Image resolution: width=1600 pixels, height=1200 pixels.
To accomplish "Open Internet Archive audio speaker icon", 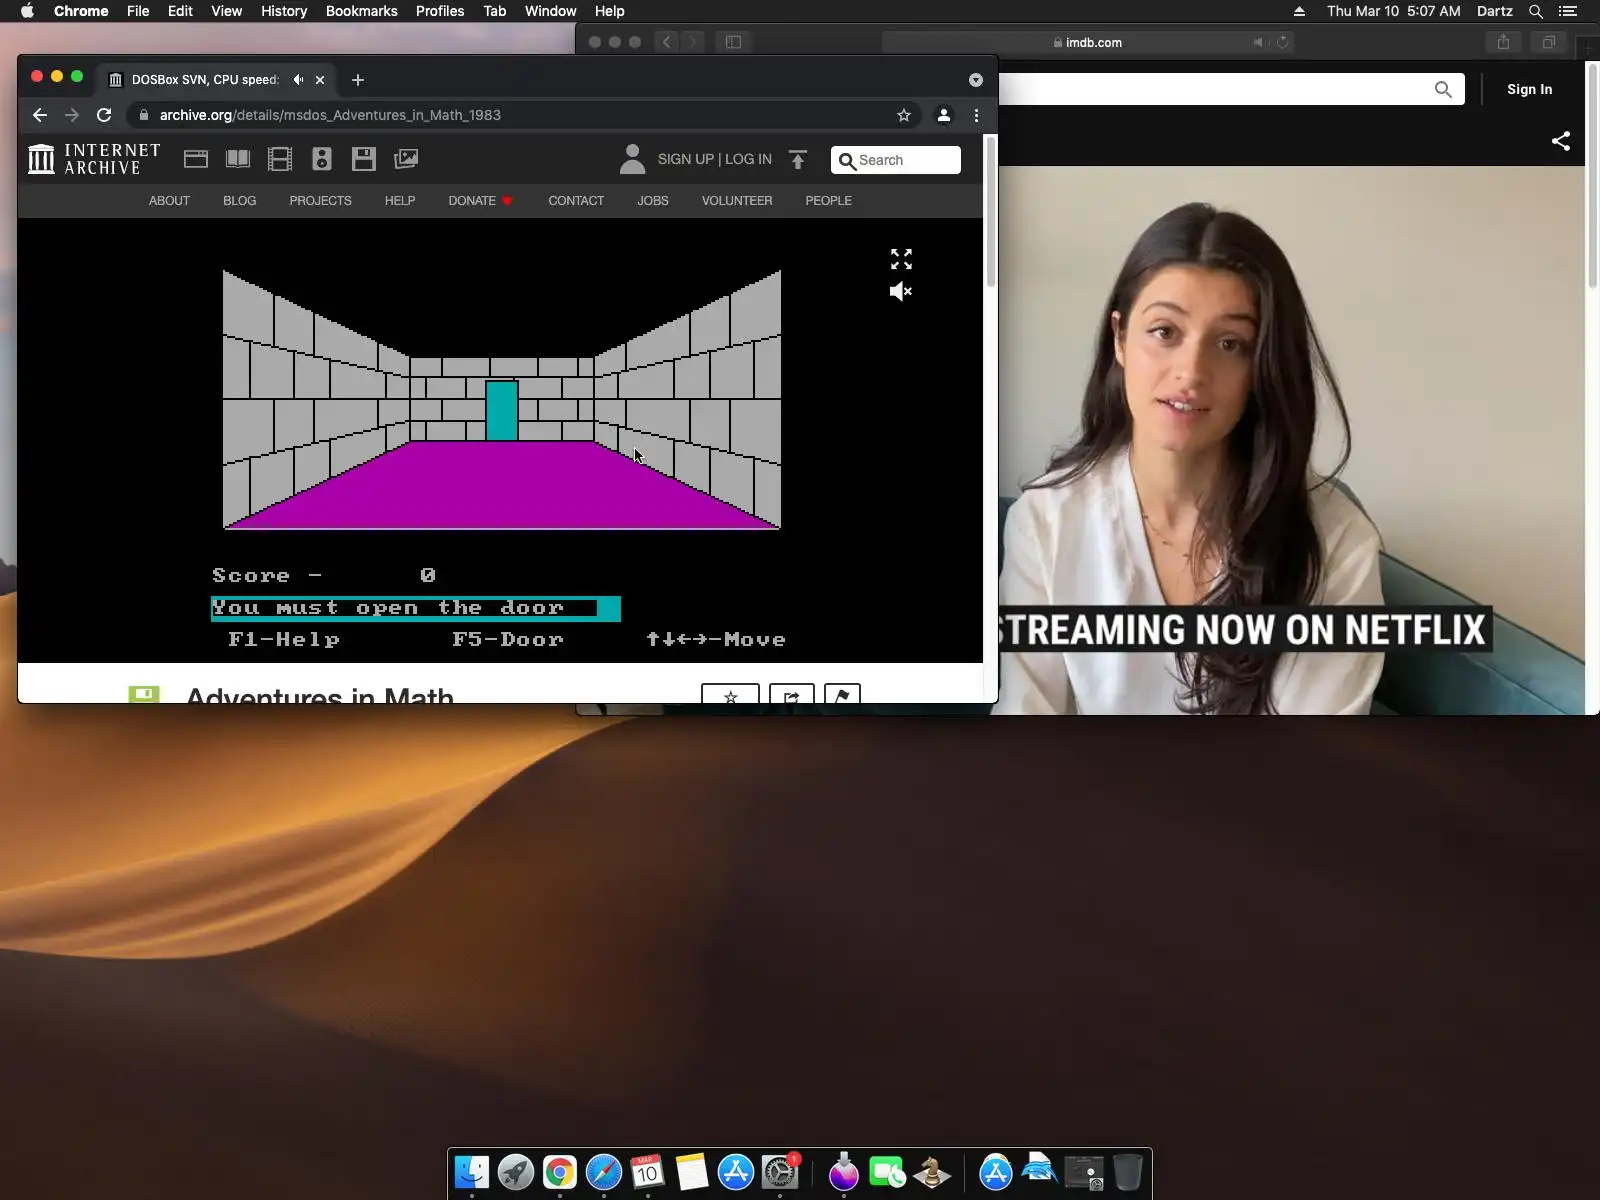I will pyautogui.click(x=322, y=159).
